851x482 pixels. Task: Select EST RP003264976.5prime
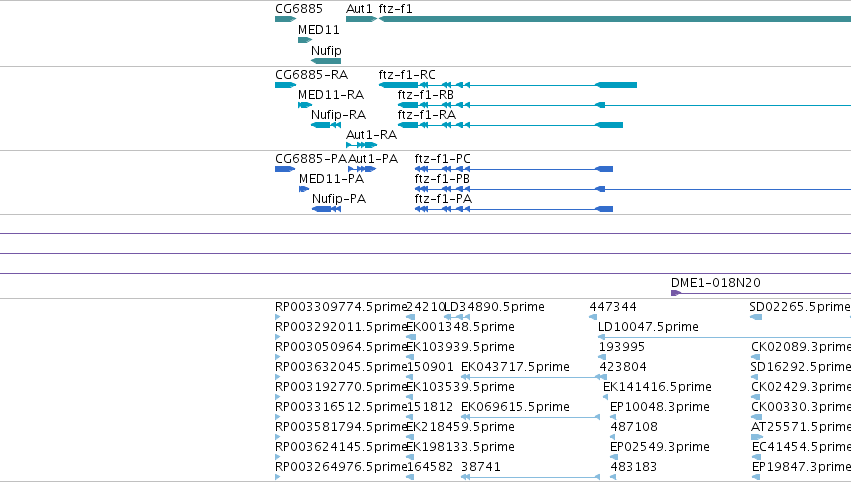pos(341,467)
